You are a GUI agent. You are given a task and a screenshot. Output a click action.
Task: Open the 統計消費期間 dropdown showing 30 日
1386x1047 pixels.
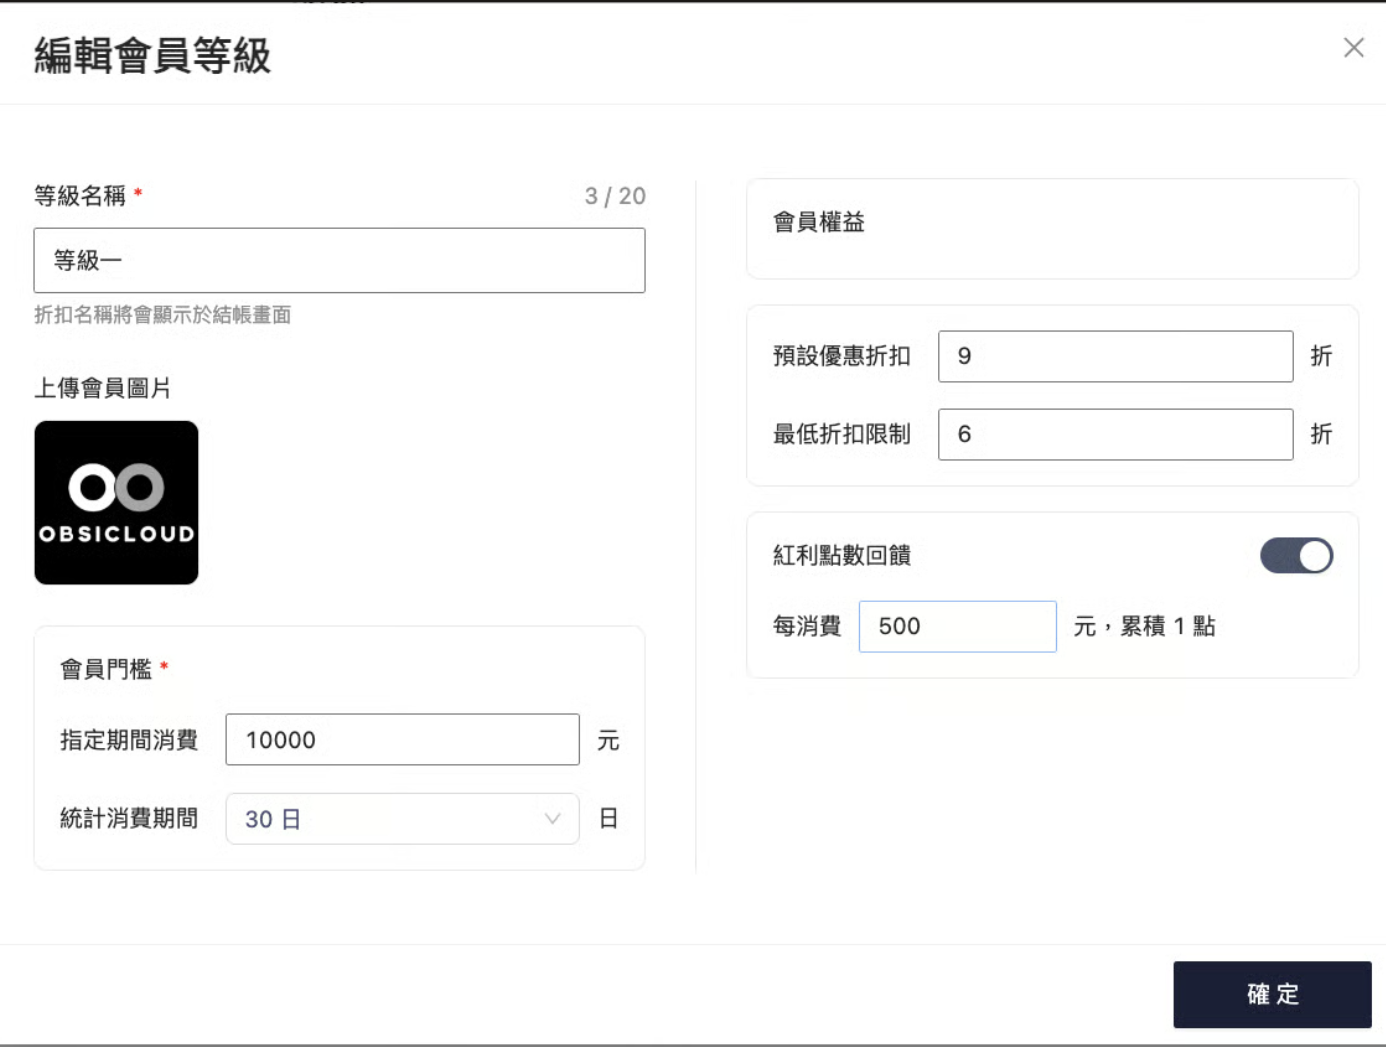point(390,819)
